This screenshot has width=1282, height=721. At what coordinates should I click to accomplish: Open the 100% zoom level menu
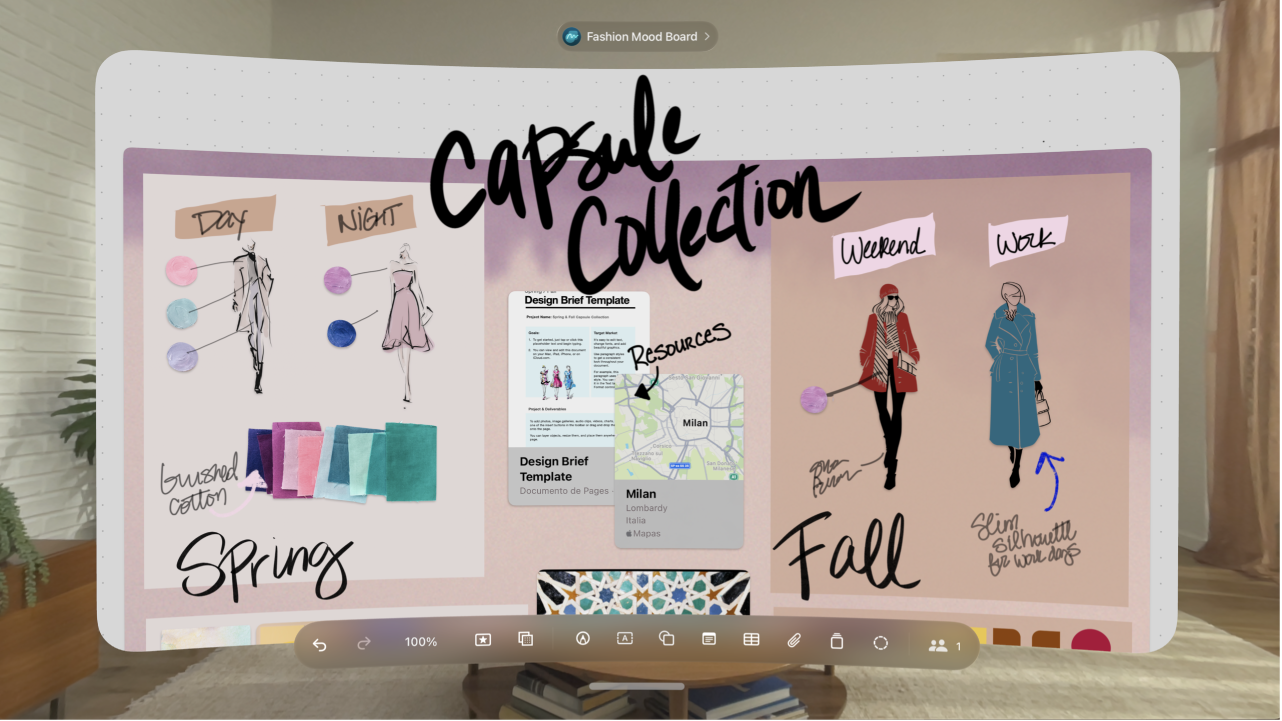[x=421, y=642]
